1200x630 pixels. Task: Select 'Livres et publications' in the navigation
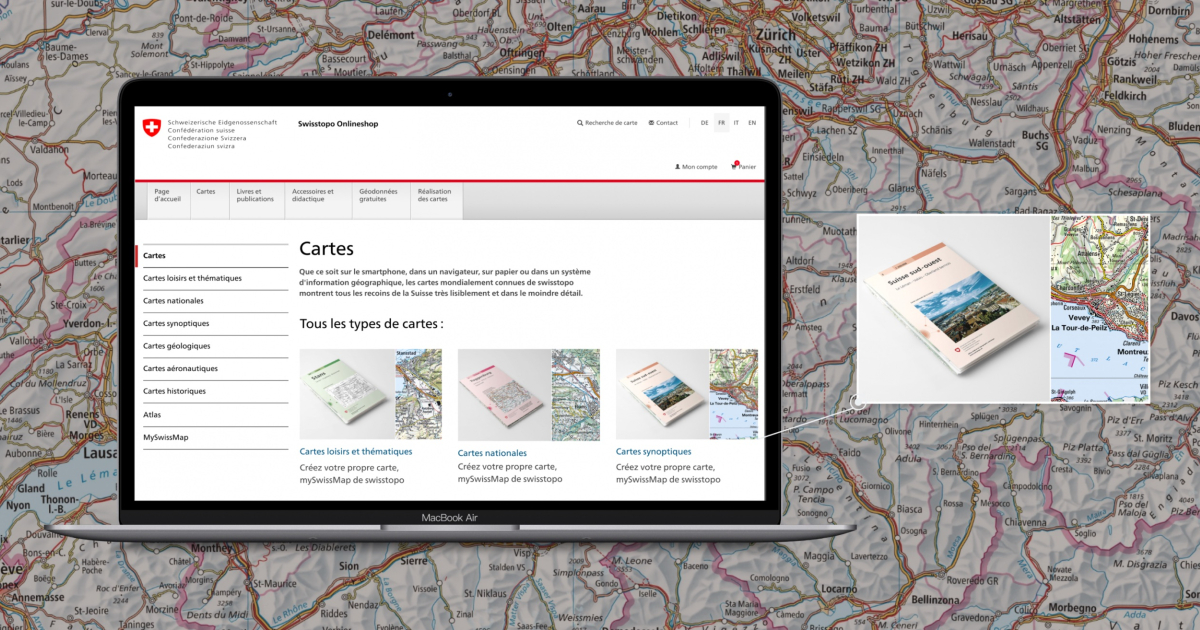pos(254,197)
